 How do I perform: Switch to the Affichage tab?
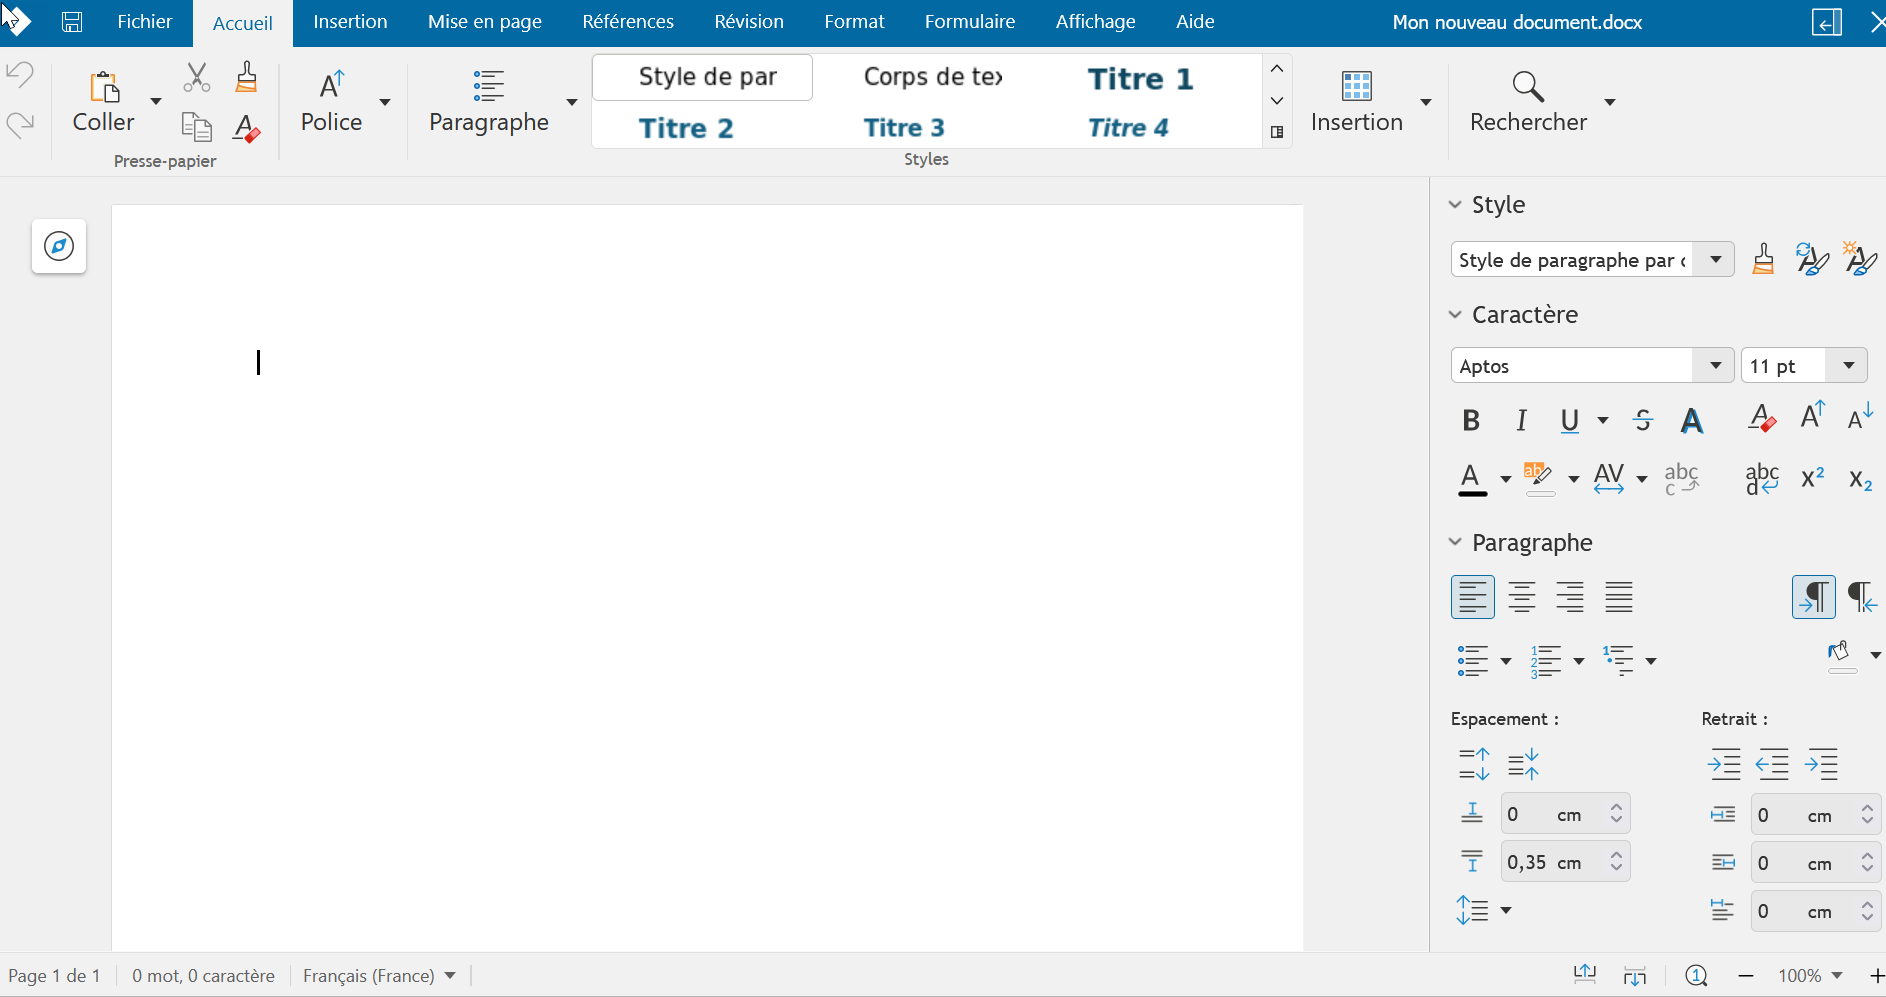pyautogui.click(x=1096, y=22)
